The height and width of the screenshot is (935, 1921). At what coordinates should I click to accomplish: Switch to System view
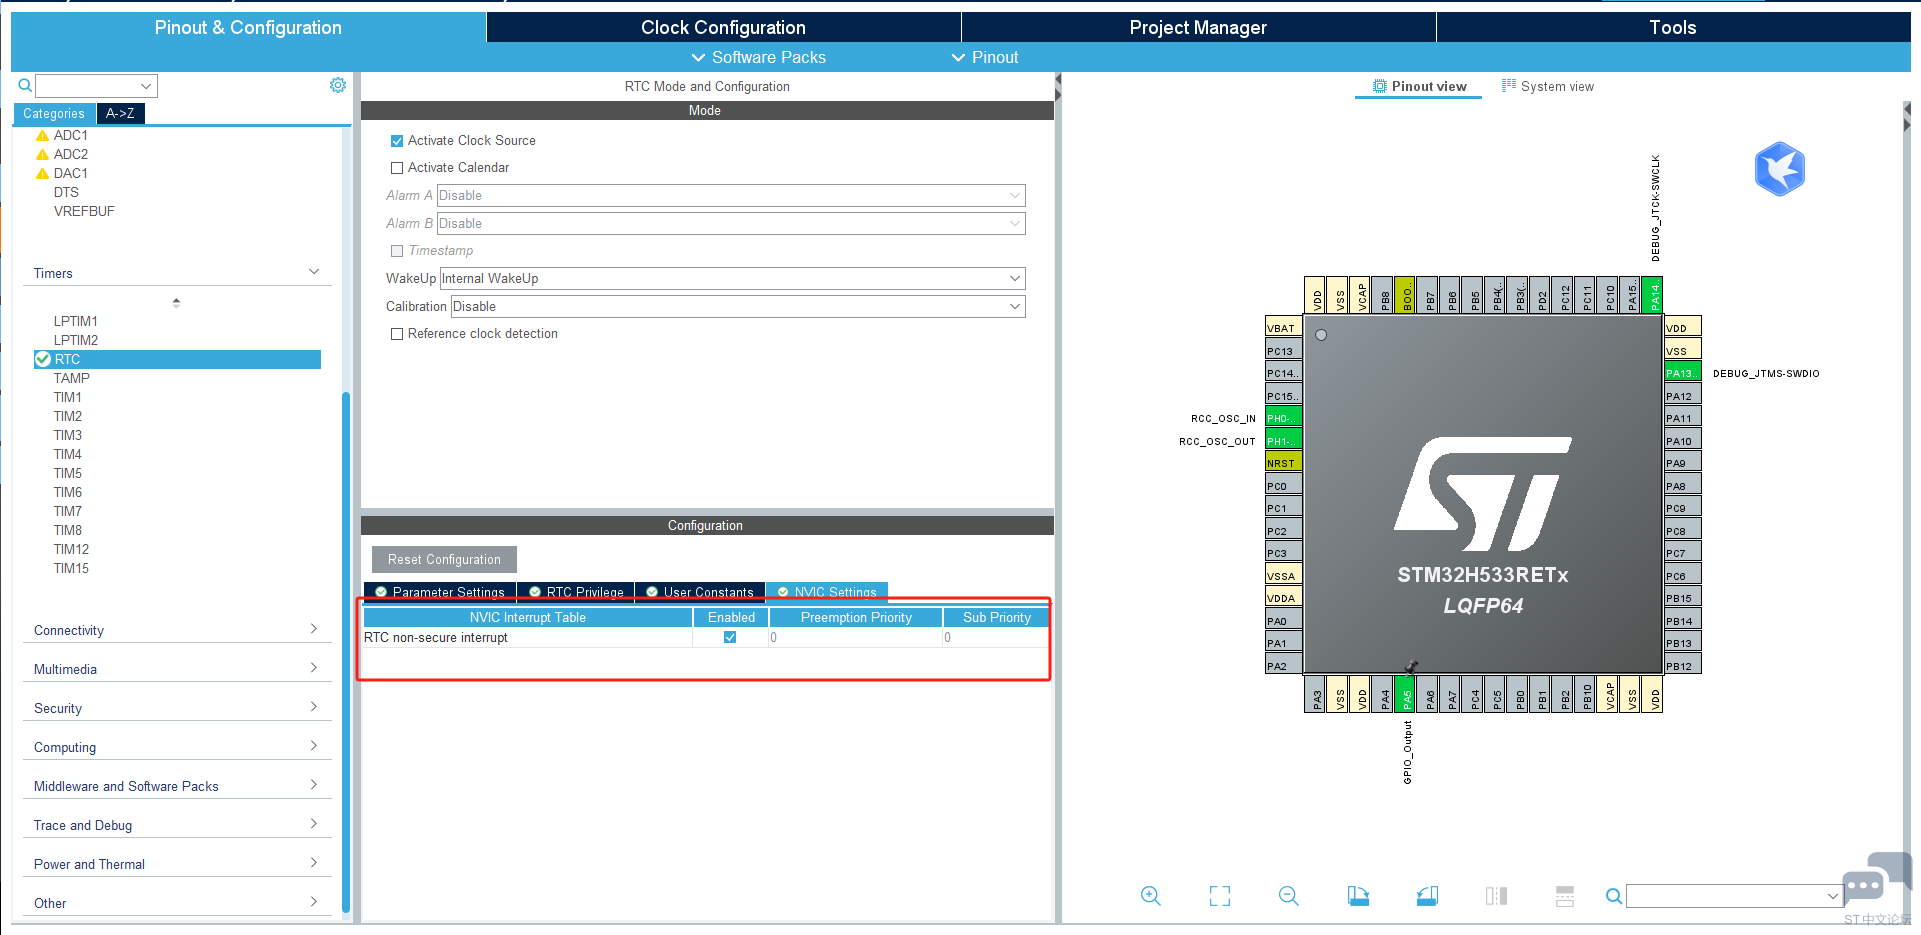(x=1547, y=86)
